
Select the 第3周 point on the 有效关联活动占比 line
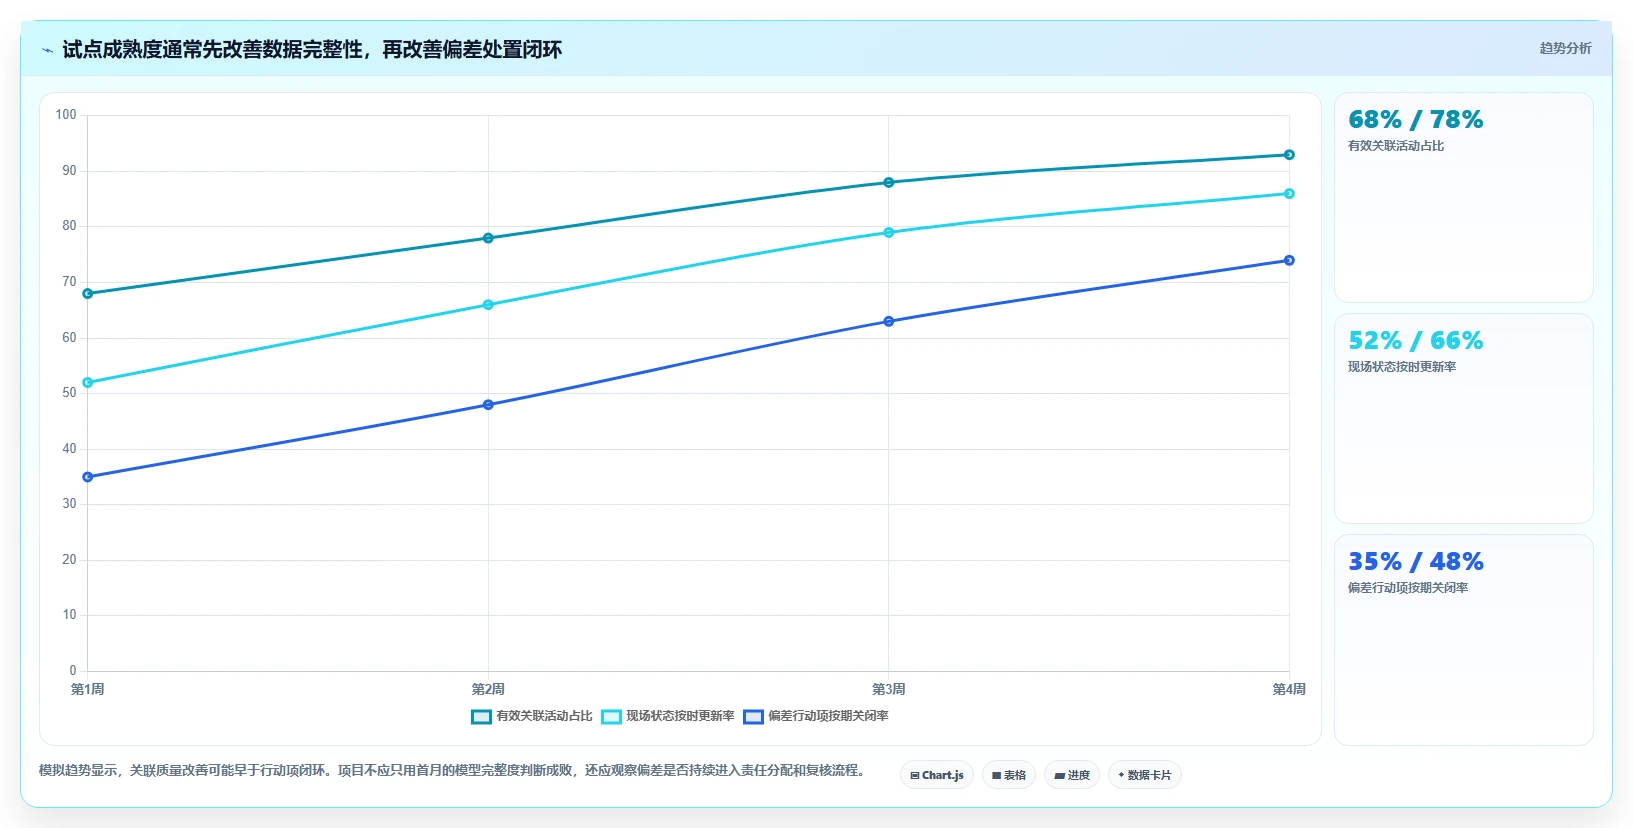(889, 183)
